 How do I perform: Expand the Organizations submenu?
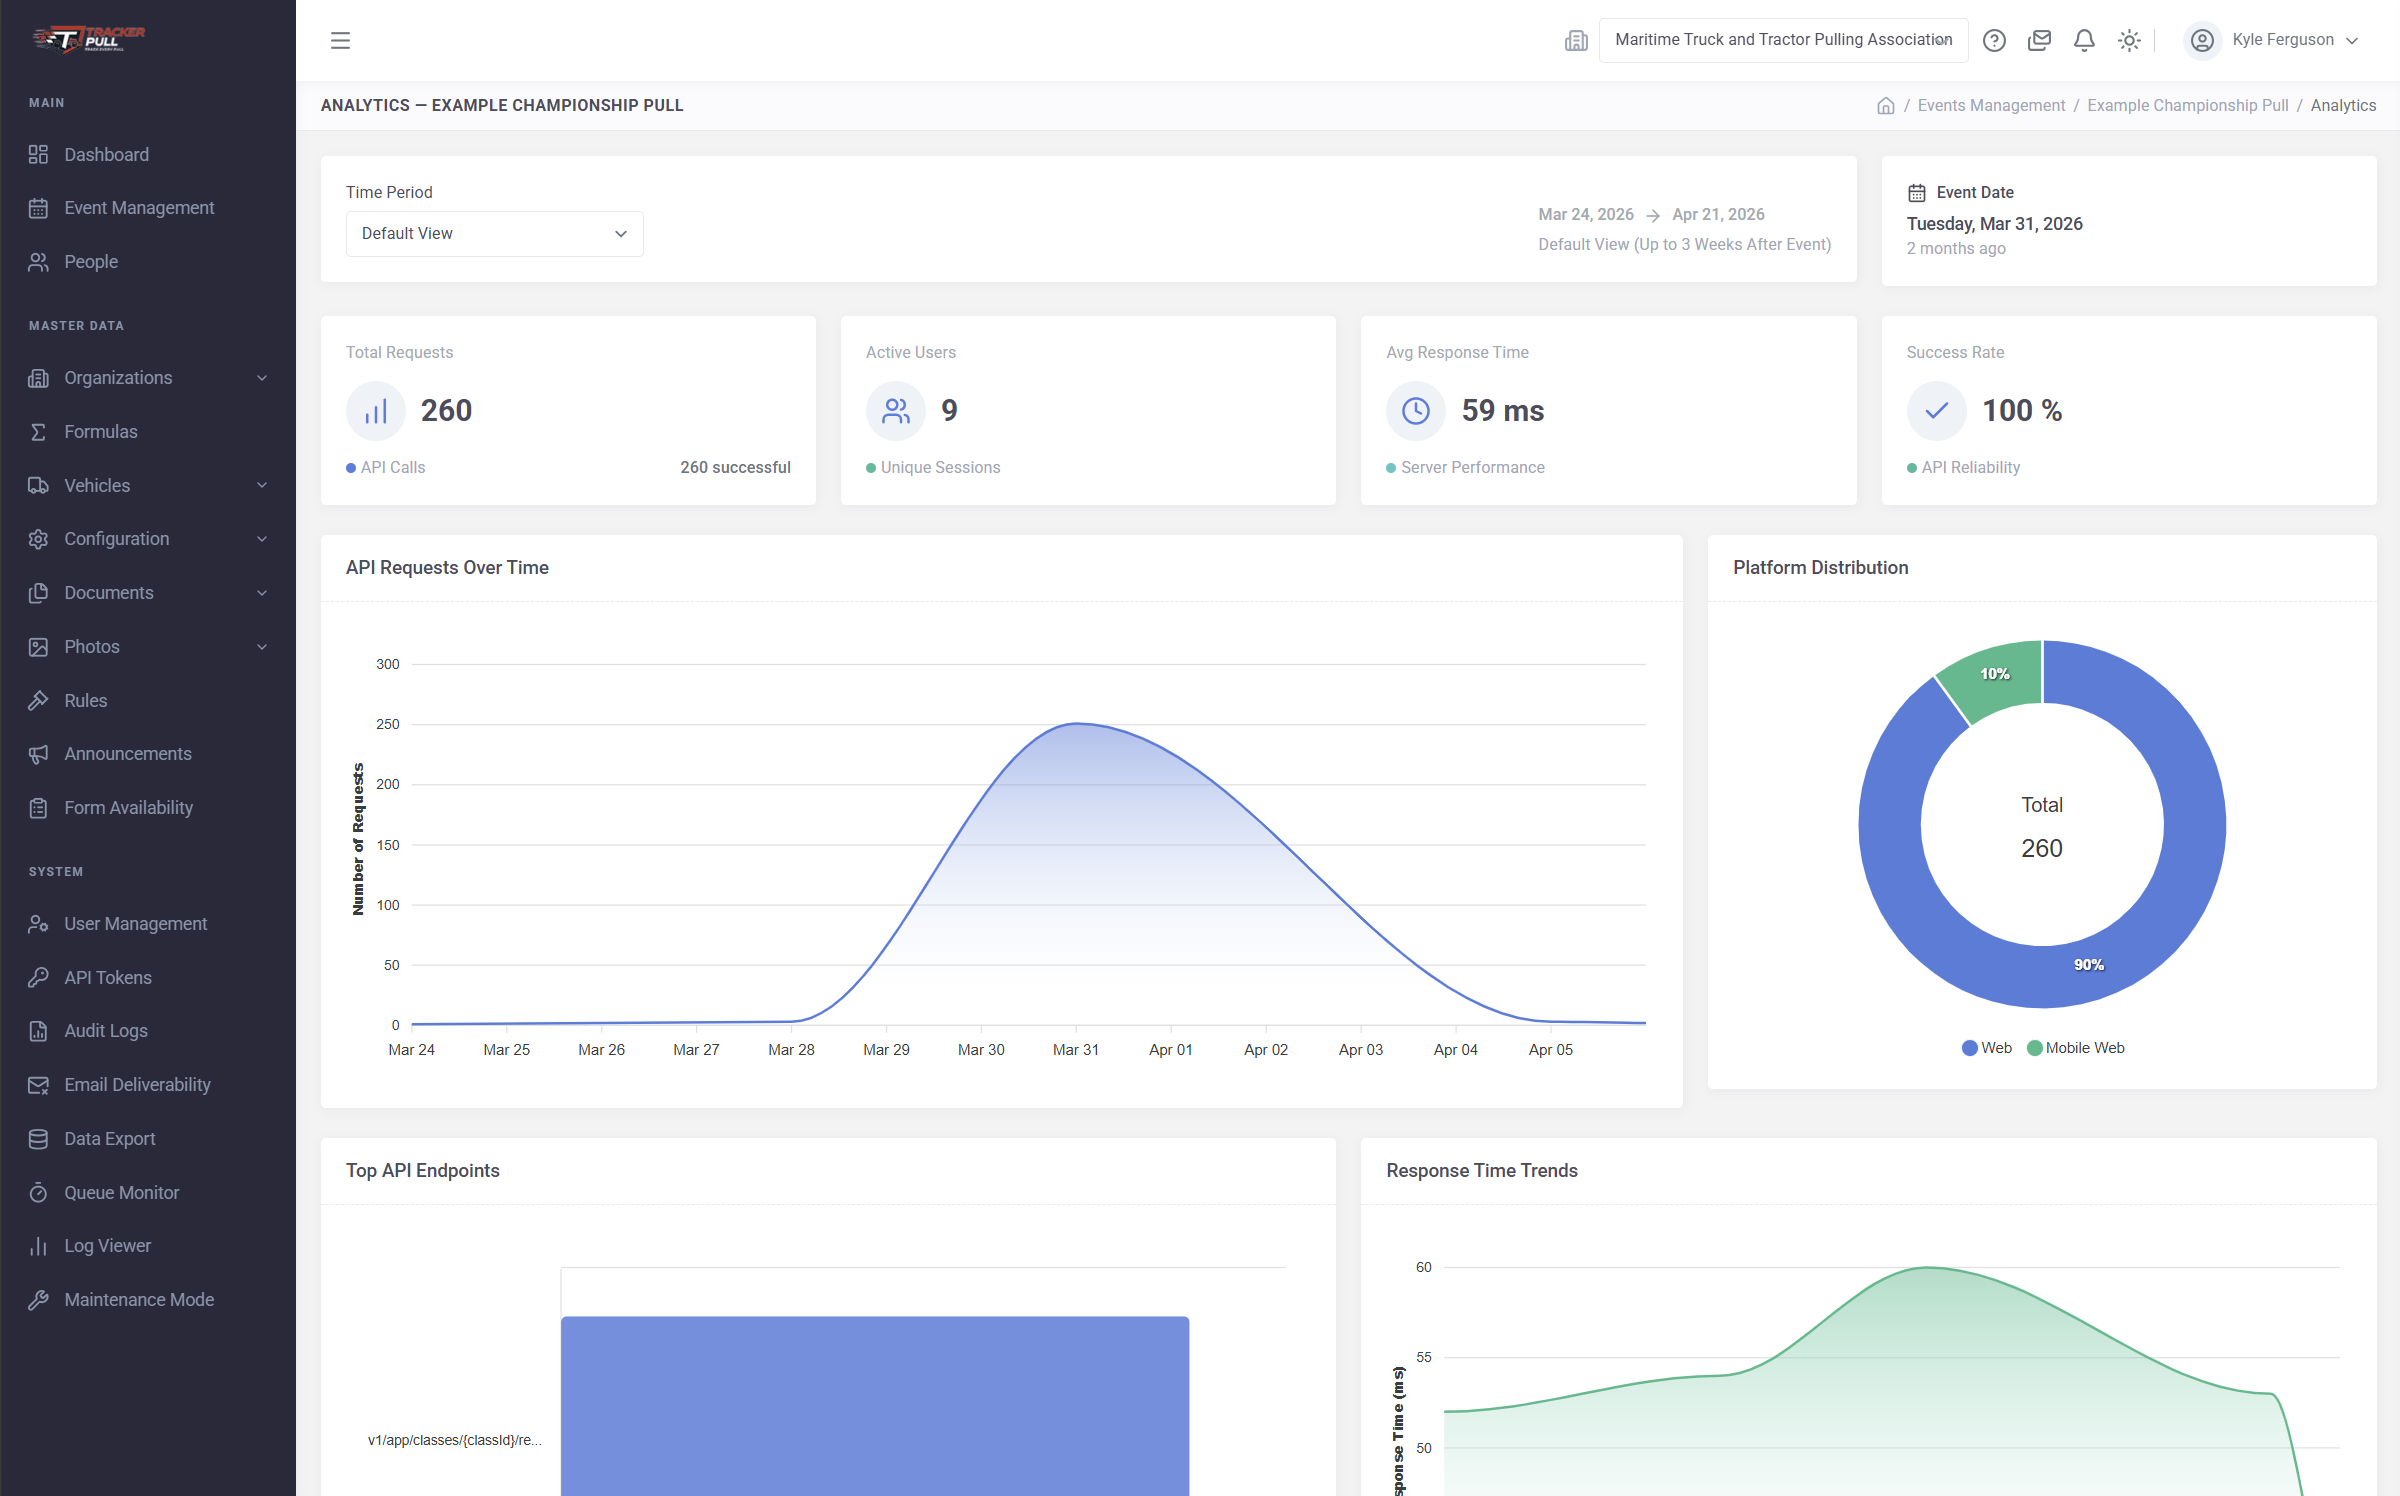(x=148, y=378)
